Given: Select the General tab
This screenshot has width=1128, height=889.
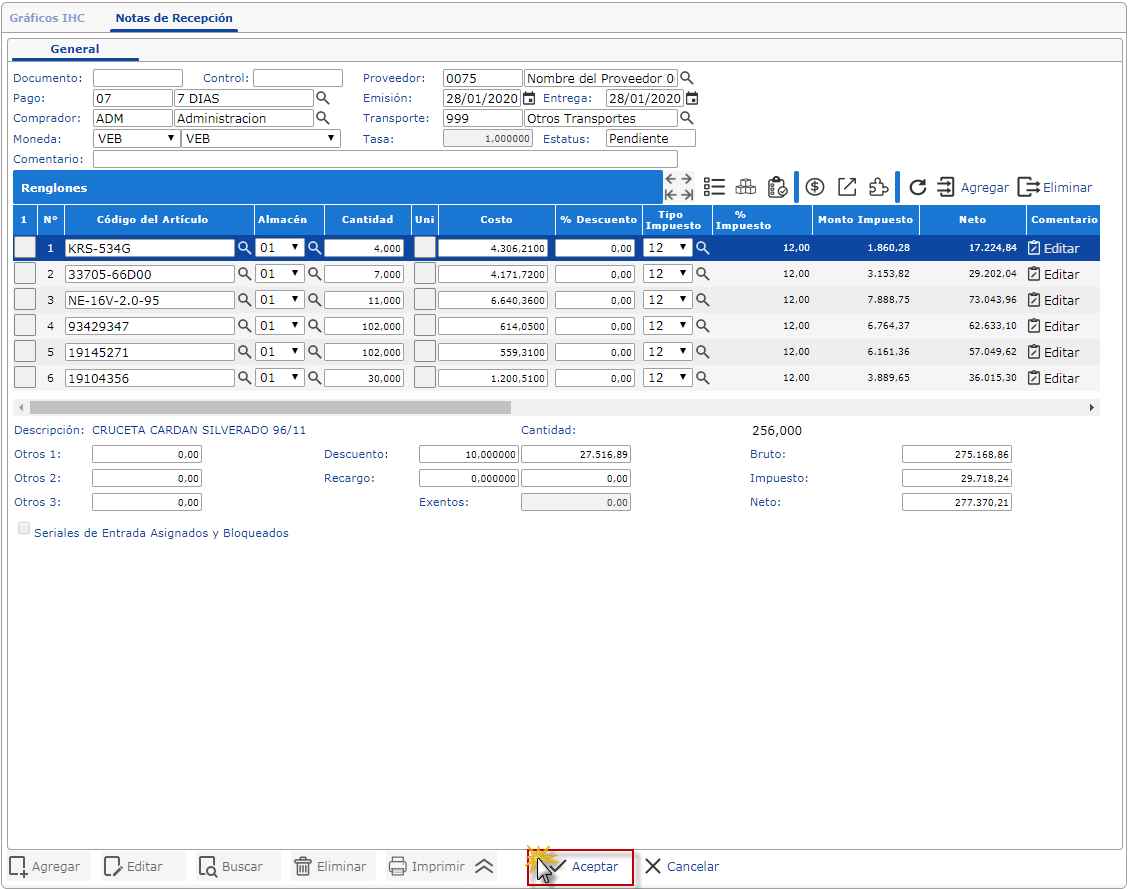Looking at the screenshot, I should (x=75, y=49).
